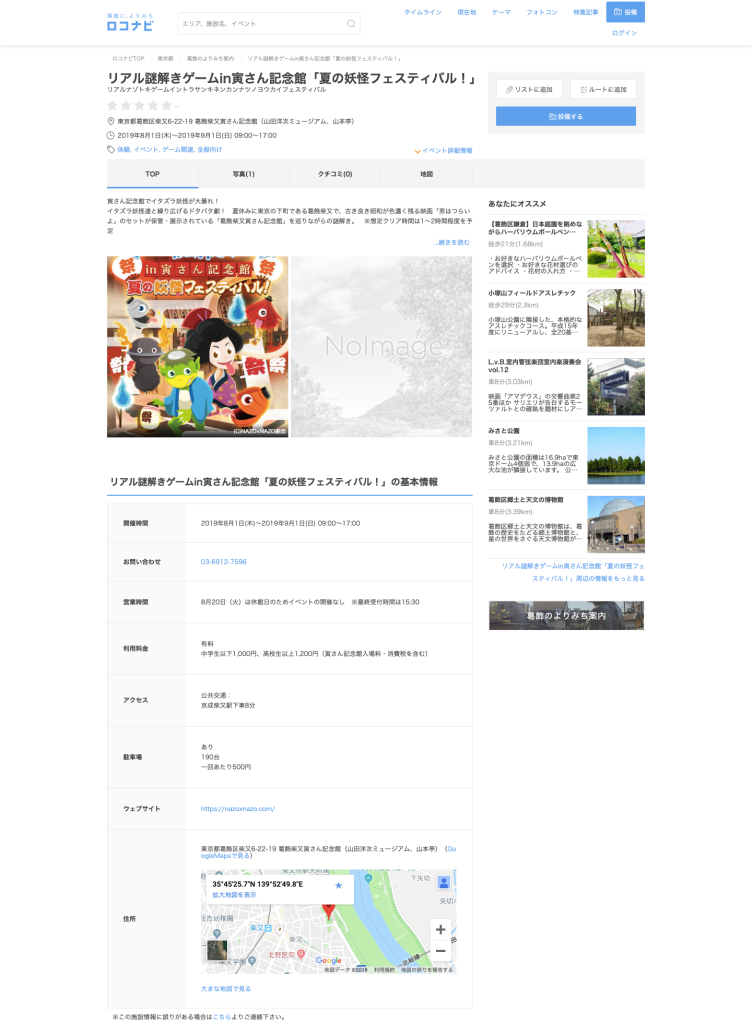Switch to the クチコミ(0) tab
Viewport: 752px width, 1024px height.
point(335,174)
